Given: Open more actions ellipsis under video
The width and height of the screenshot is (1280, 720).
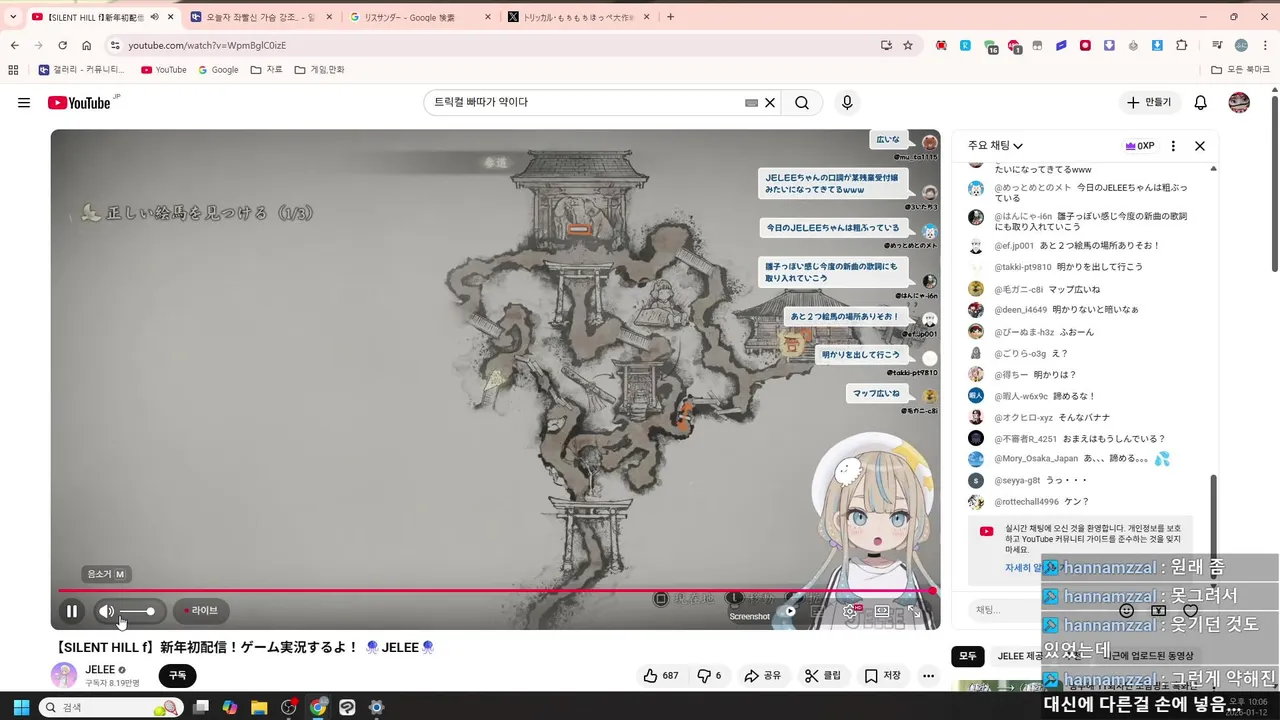Looking at the screenshot, I should tap(929, 676).
